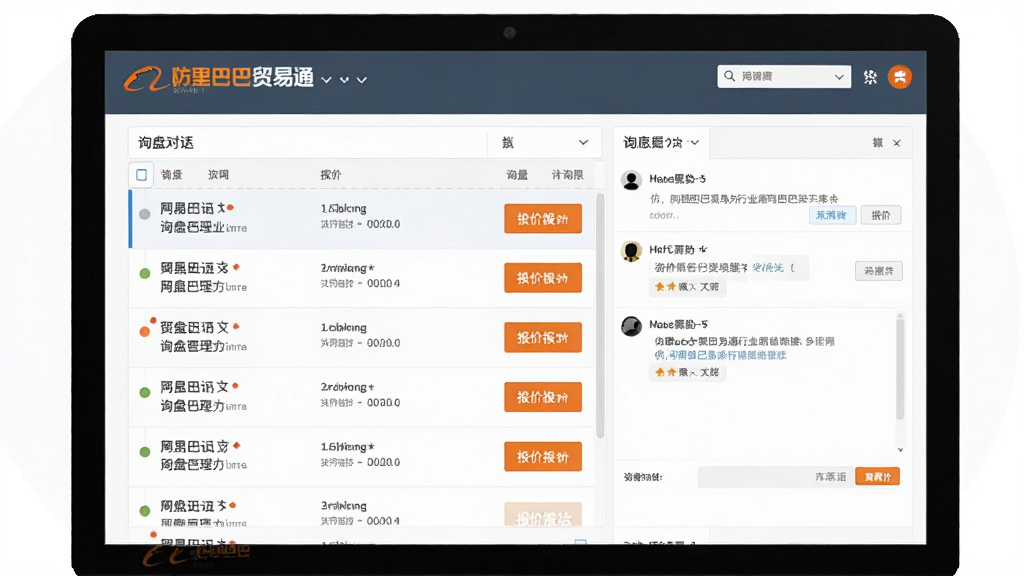Open settings icon beside the orange avatar
The height and width of the screenshot is (576, 1024).
(x=870, y=77)
